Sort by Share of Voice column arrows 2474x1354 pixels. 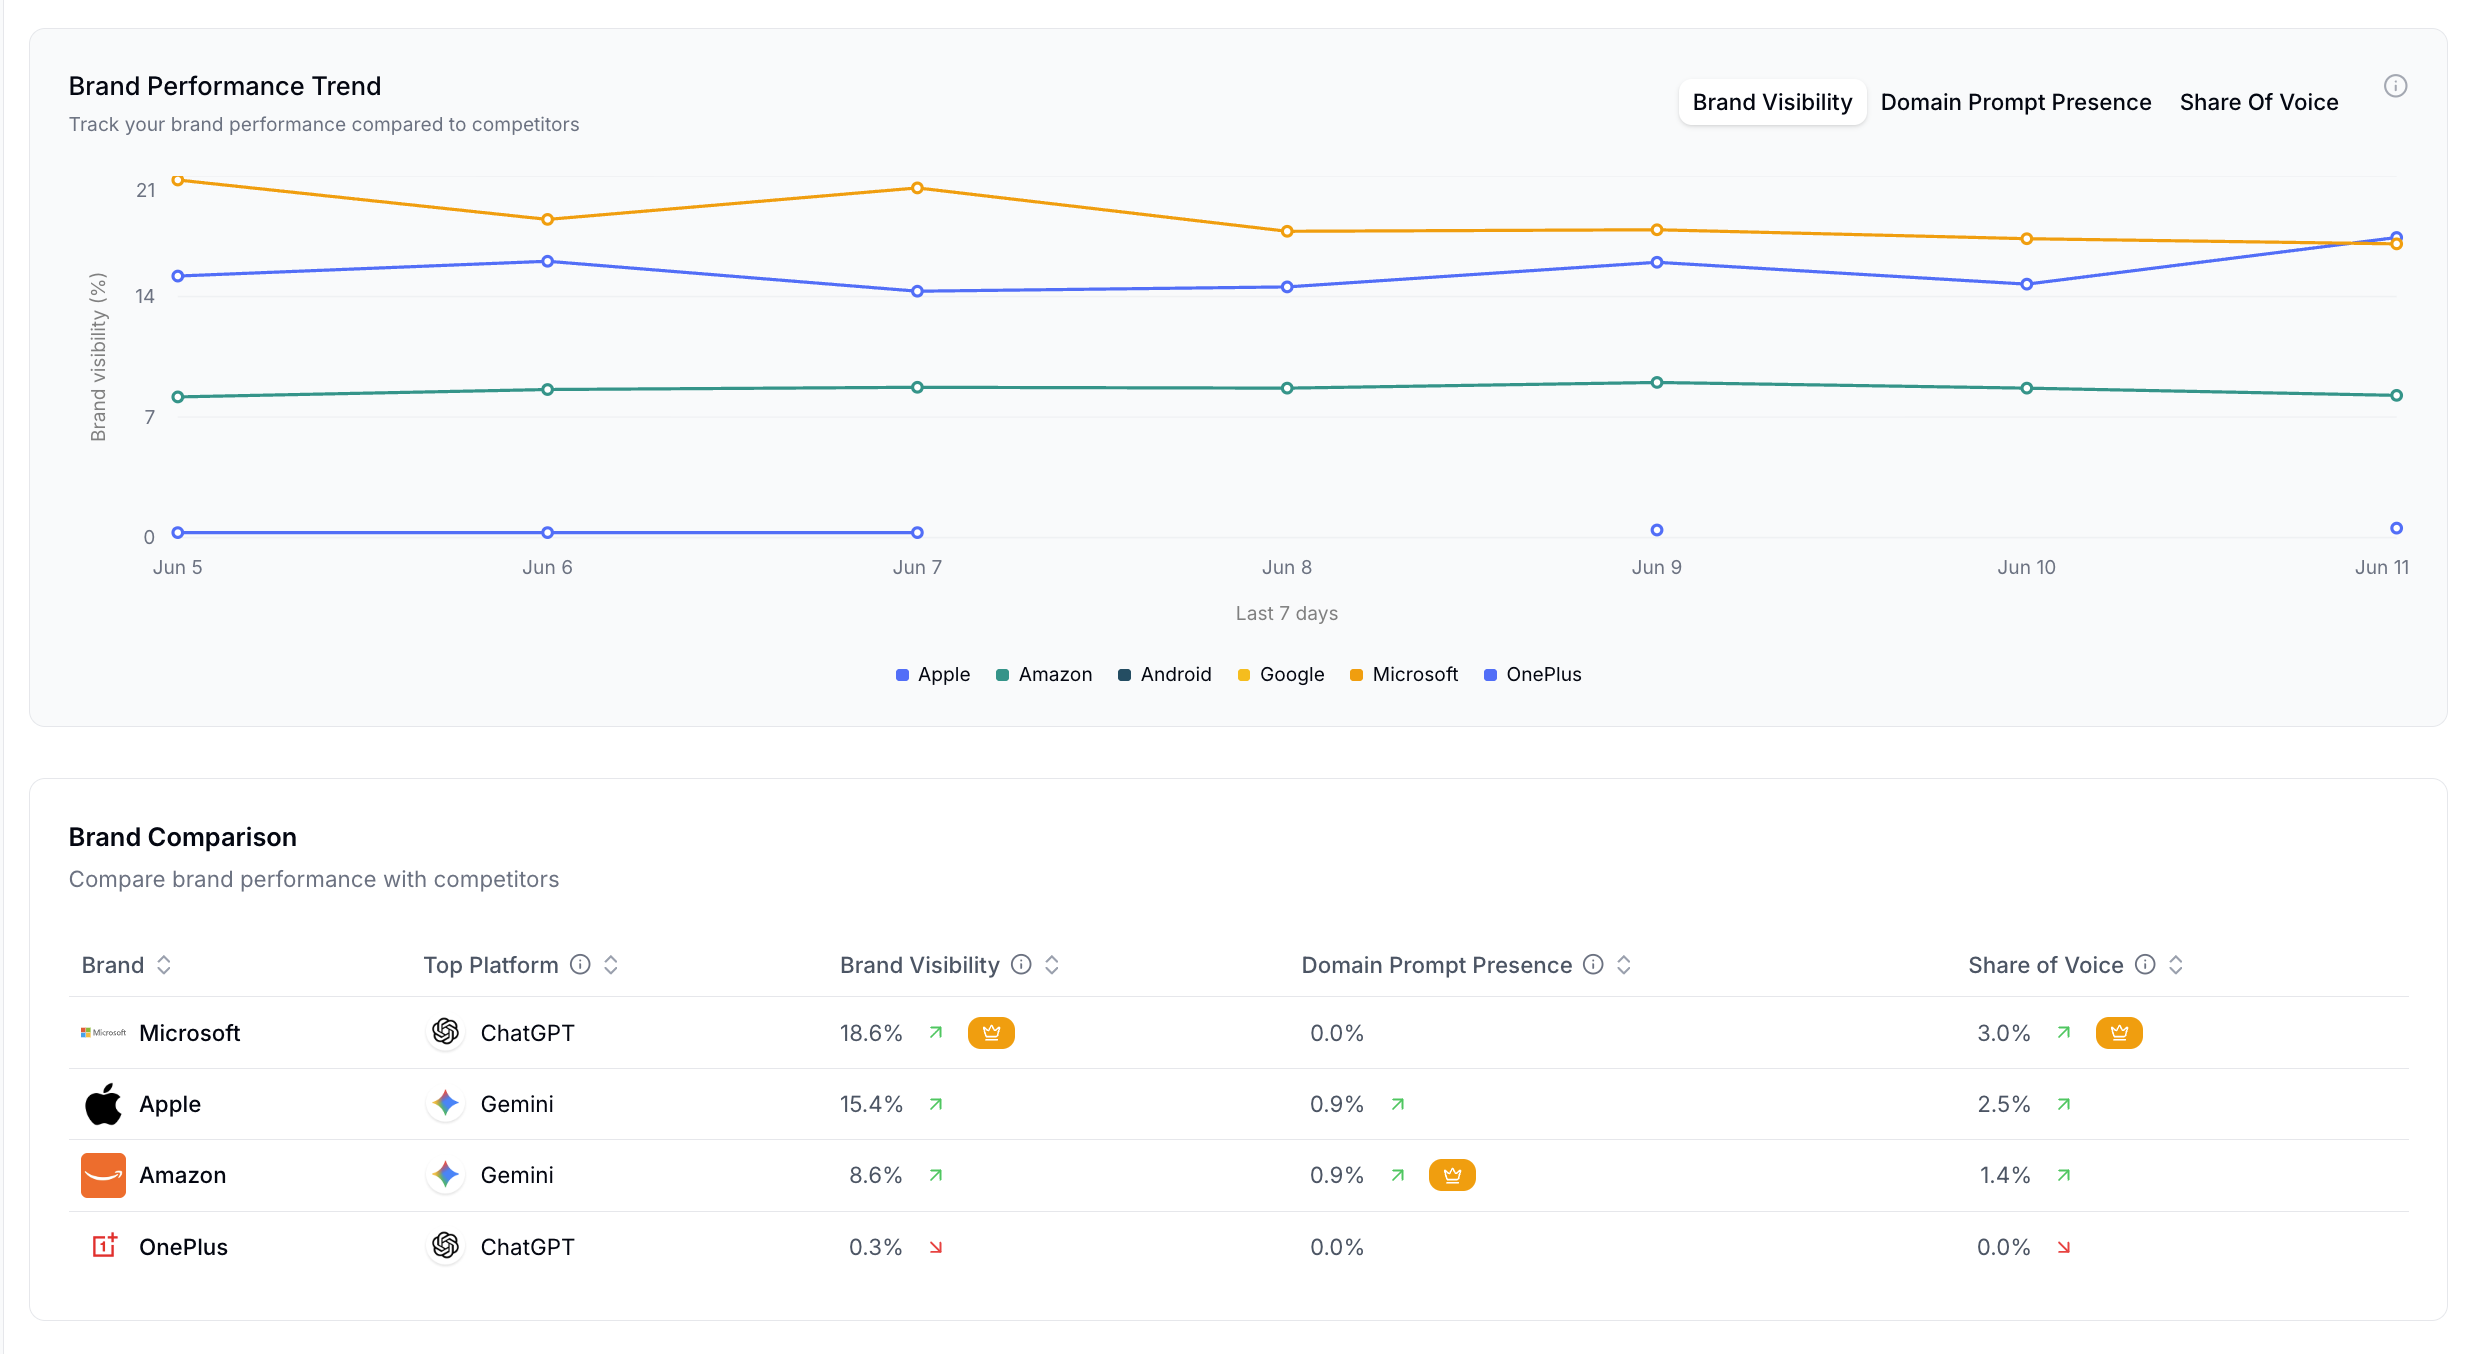tap(2176, 965)
